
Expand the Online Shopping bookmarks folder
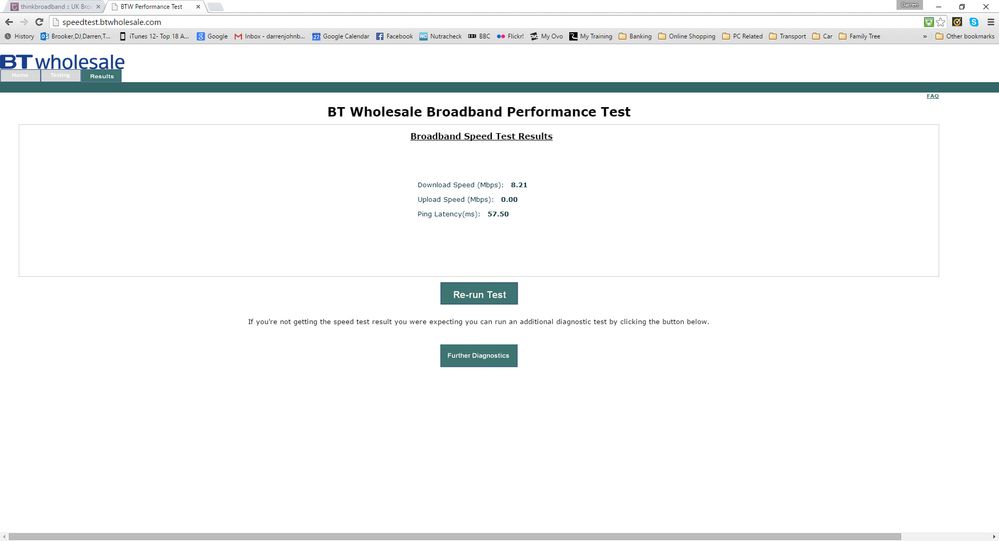point(686,36)
